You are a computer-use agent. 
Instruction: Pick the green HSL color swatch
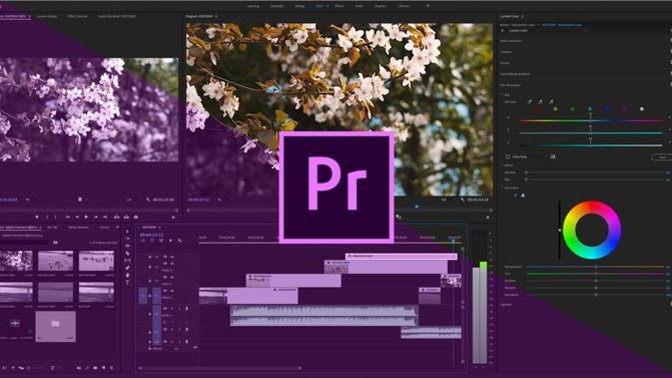click(x=573, y=109)
